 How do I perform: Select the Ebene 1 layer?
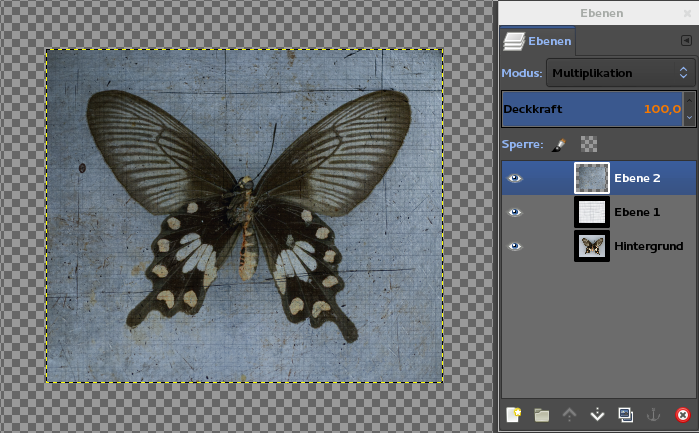point(635,212)
